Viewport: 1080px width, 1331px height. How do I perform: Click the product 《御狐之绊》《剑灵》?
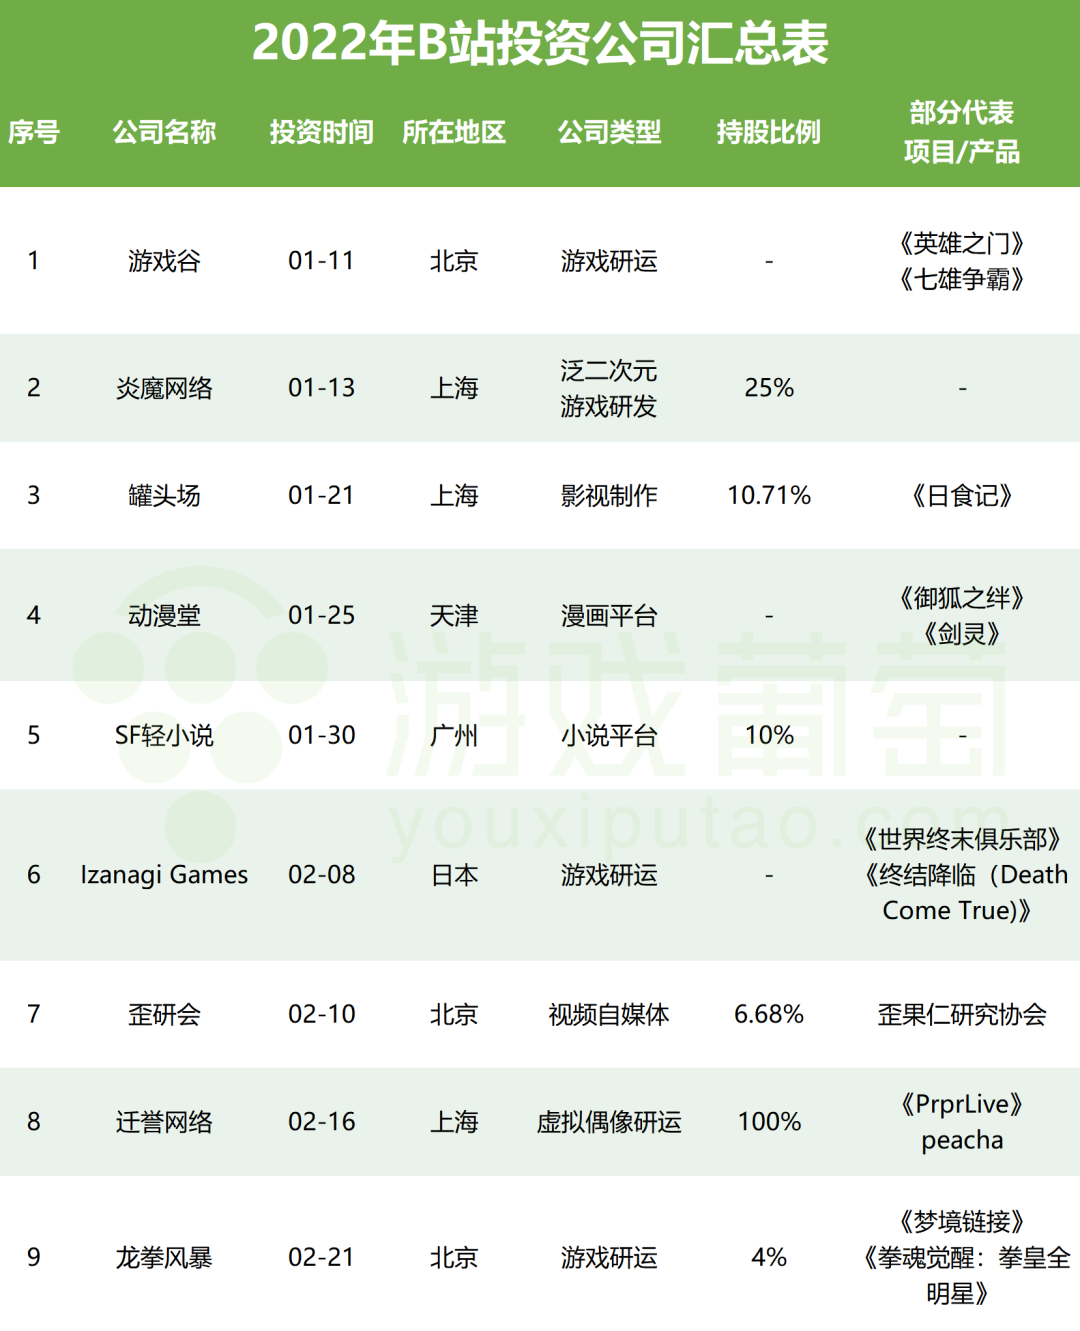[962, 615]
